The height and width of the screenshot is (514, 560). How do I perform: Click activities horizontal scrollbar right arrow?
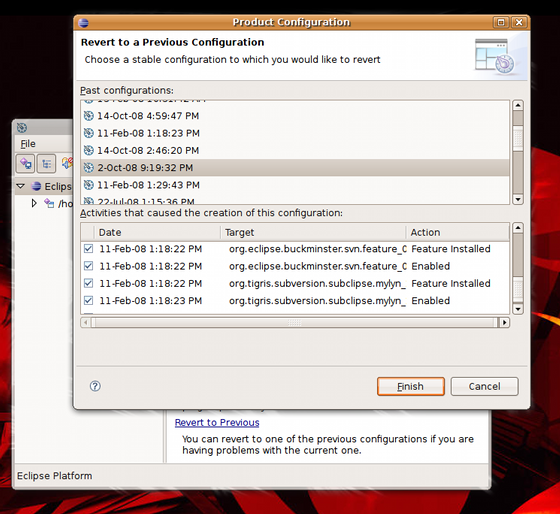pos(504,323)
